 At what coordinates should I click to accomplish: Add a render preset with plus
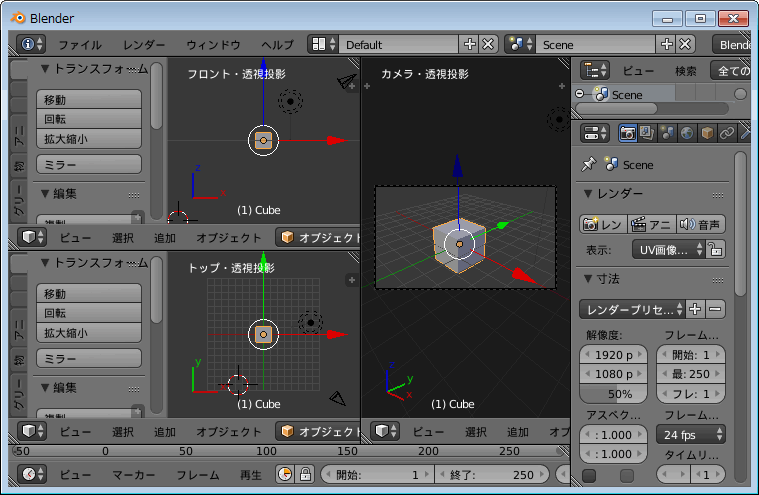point(695,309)
